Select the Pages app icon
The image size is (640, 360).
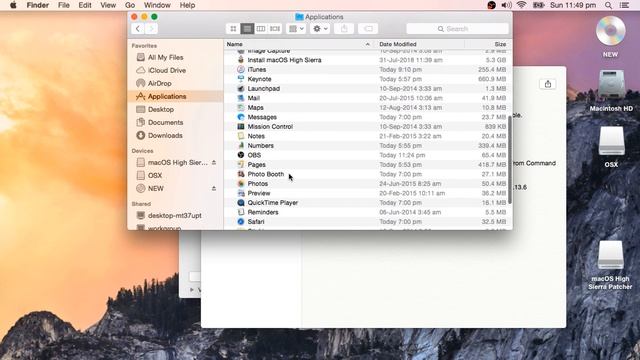click(241, 164)
